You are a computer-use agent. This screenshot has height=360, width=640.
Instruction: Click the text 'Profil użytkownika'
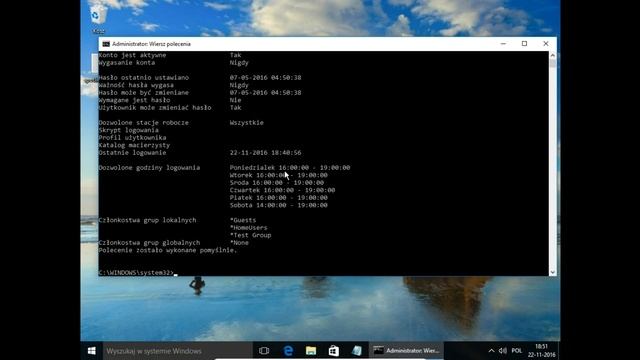(x=132, y=138)
